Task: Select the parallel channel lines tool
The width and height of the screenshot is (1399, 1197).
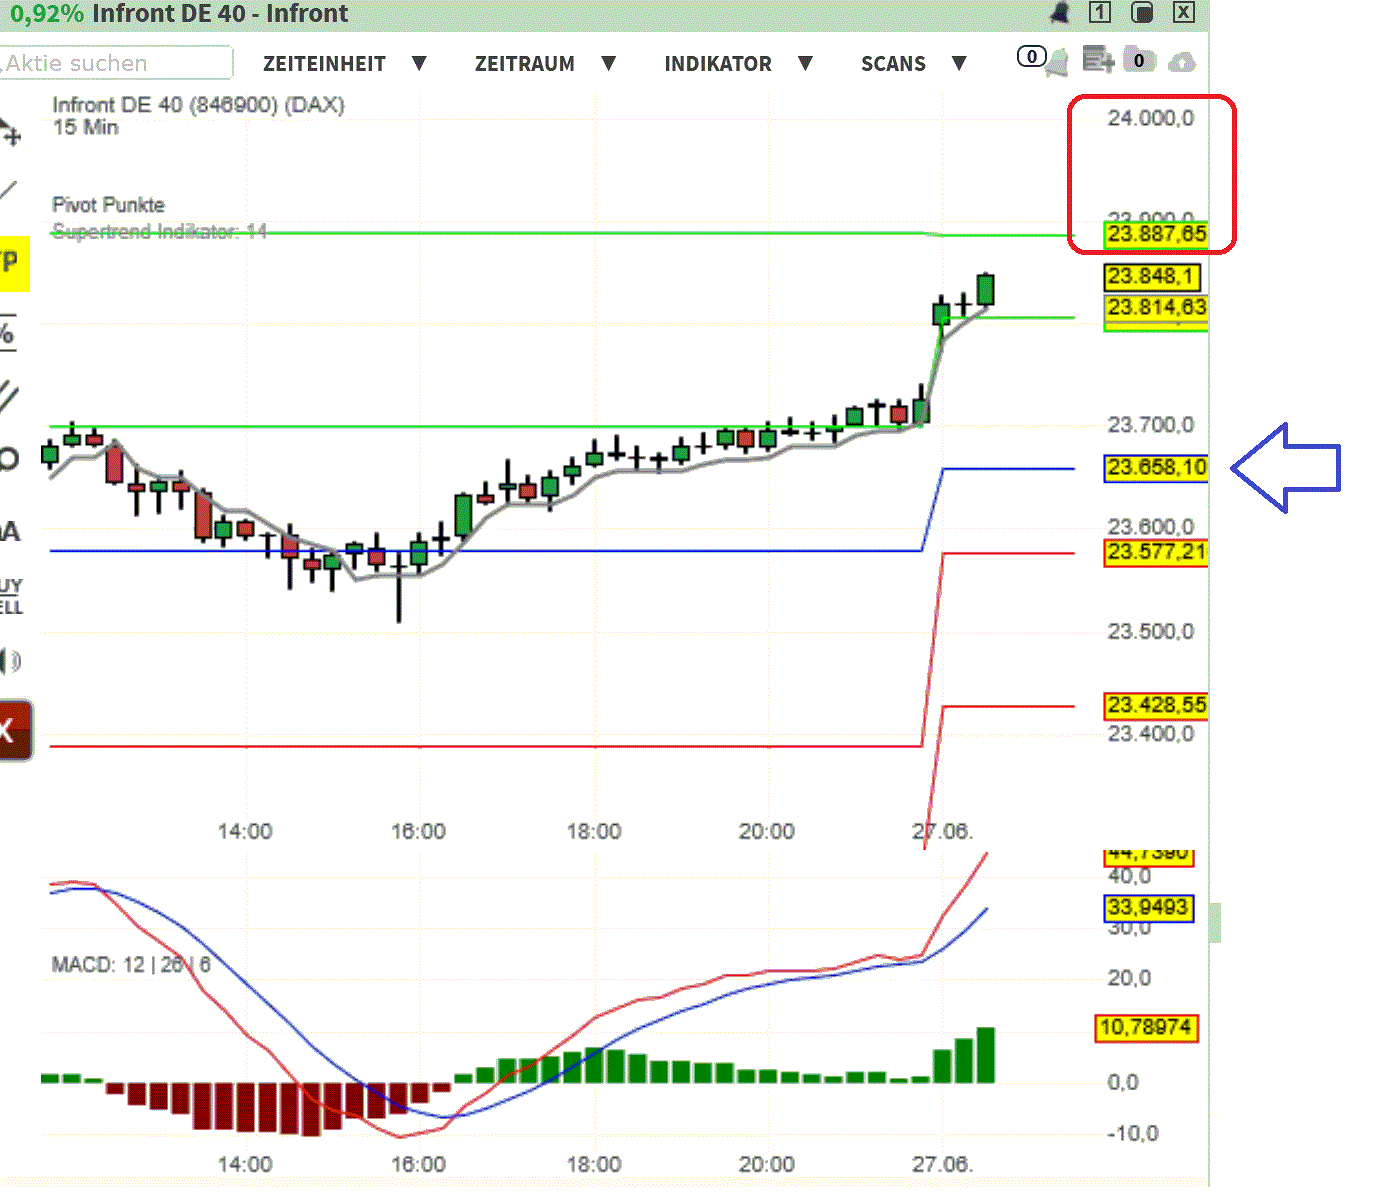Action: pos(9,396)
